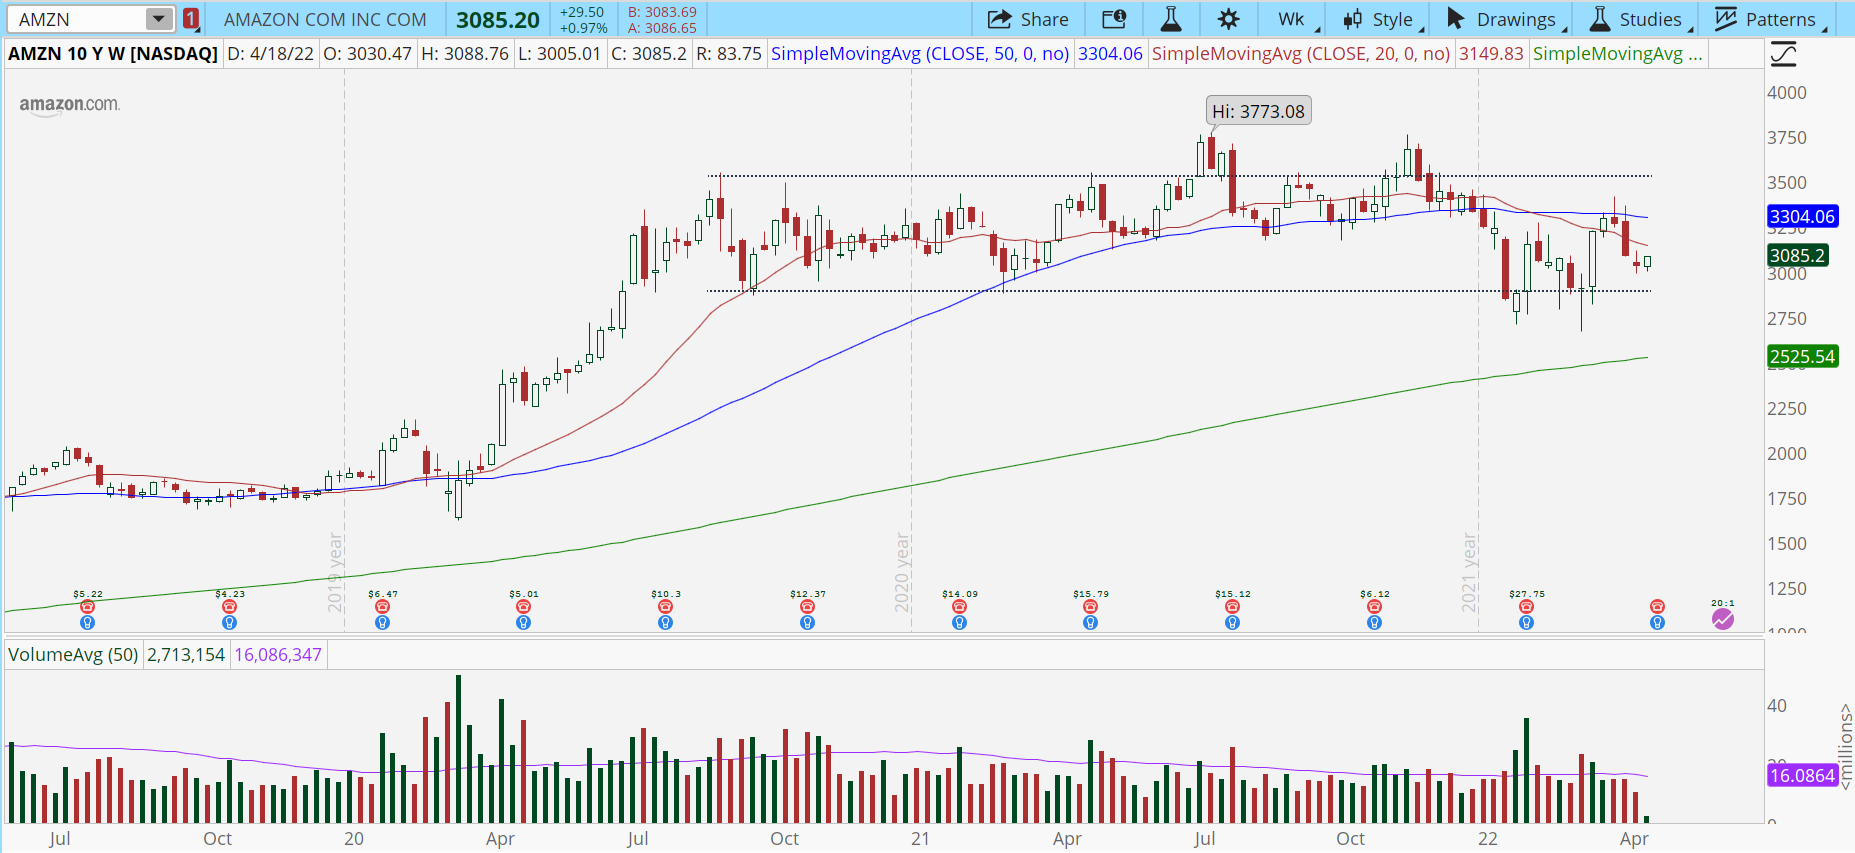Click the ask value A: 3086.65
1855x853 pixels.
pyautogui.click(x=662, y=28)
